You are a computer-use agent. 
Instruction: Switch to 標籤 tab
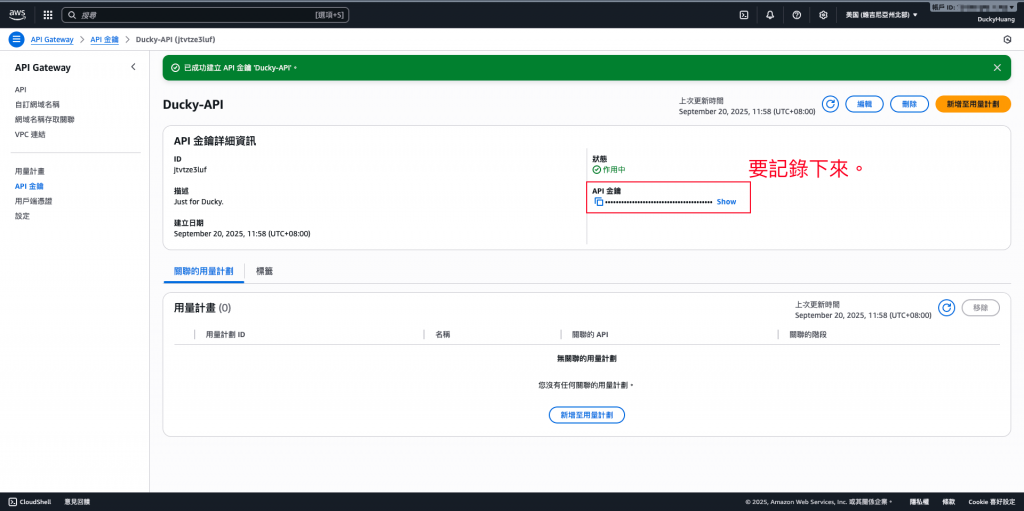tap(264, 271)
